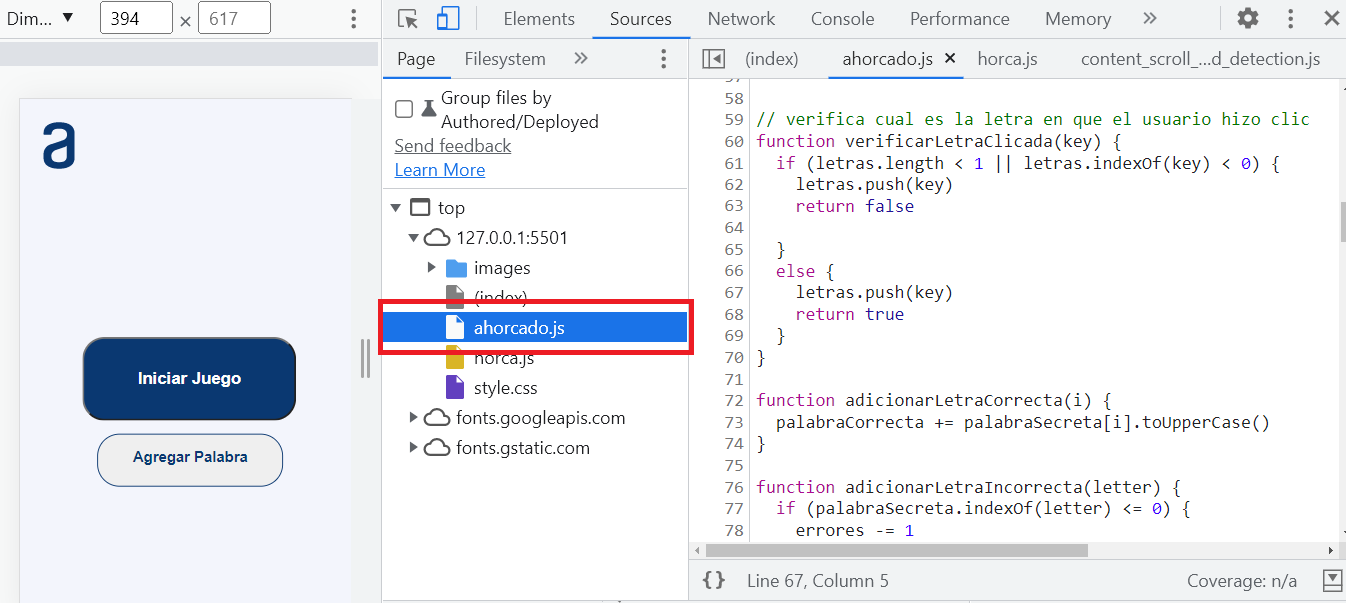The image size is (1346, 603).
Task: Expand the images folder
Action: click(432, 268)
